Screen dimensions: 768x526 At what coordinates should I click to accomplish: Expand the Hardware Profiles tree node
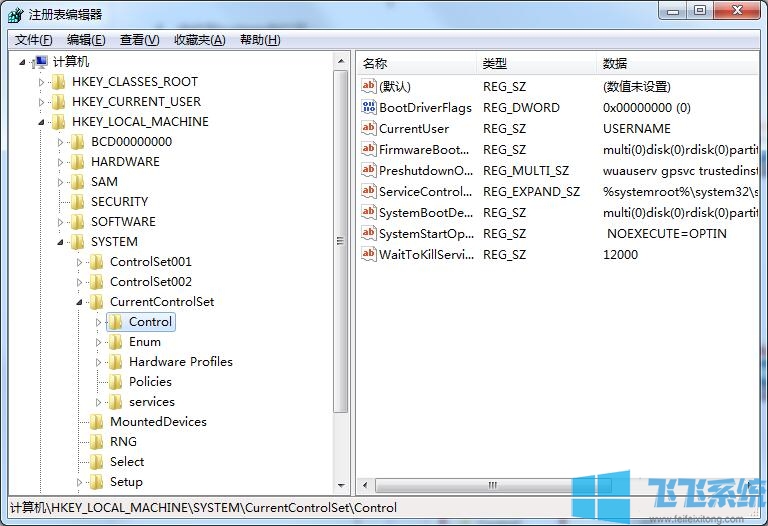click(99, 362)
